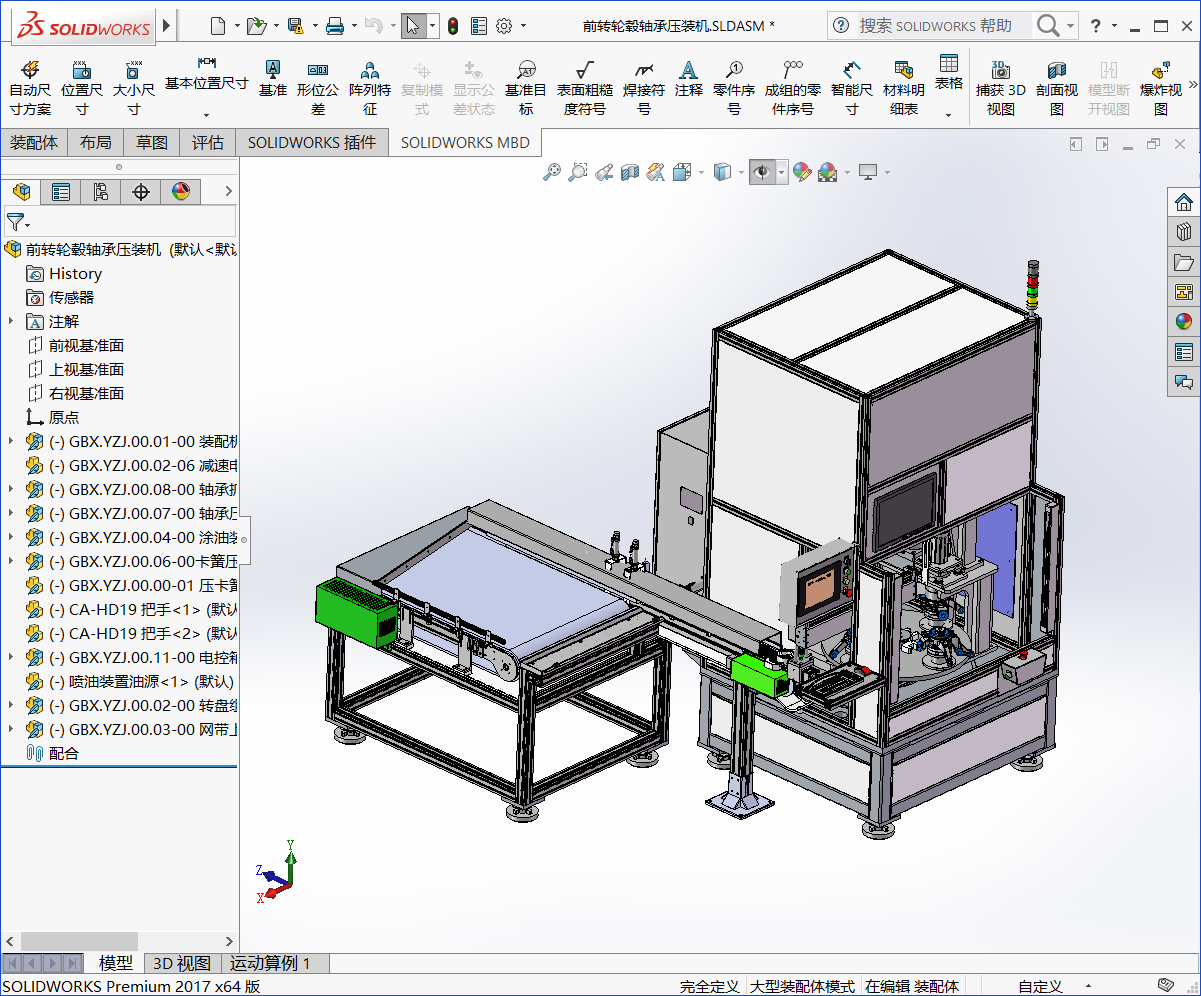The height and width of the screenshot is (996, 1201).
Task: Open the 剖面视图 (Section View) tool
Action: (1057, 87)
